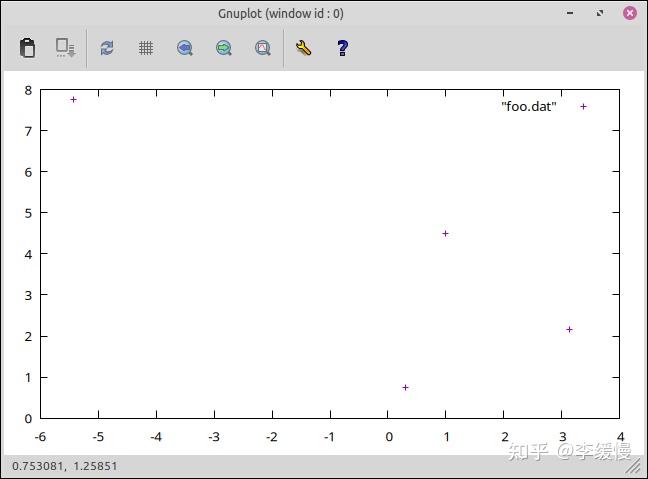Click the window title Gnuplot text
Viewport: 648px width, 479px height.
[281, 14]
